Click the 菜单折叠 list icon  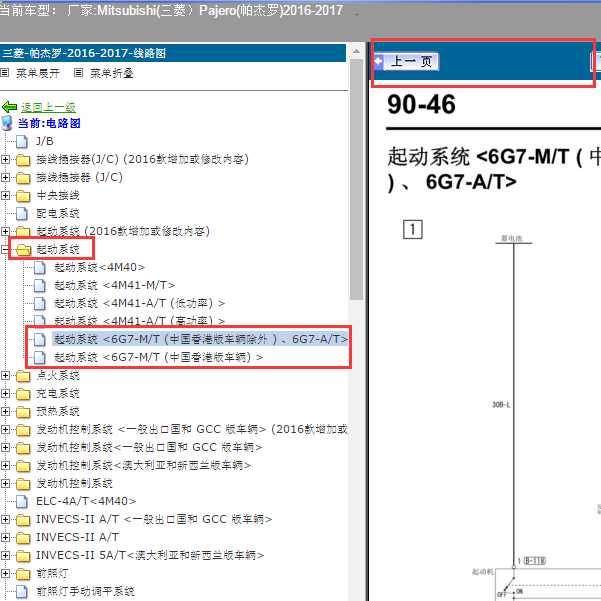click(x=78, y=72)
